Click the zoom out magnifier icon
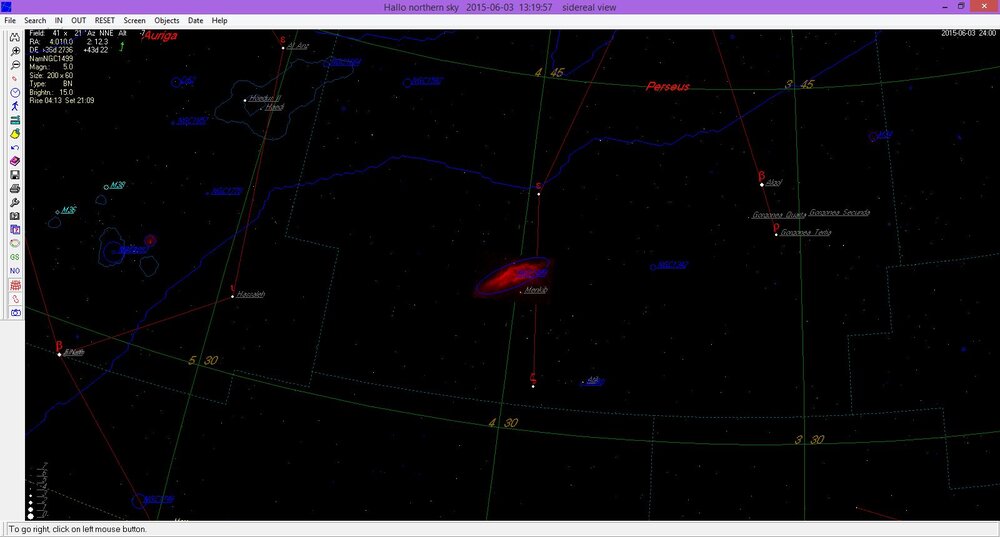 16,64
